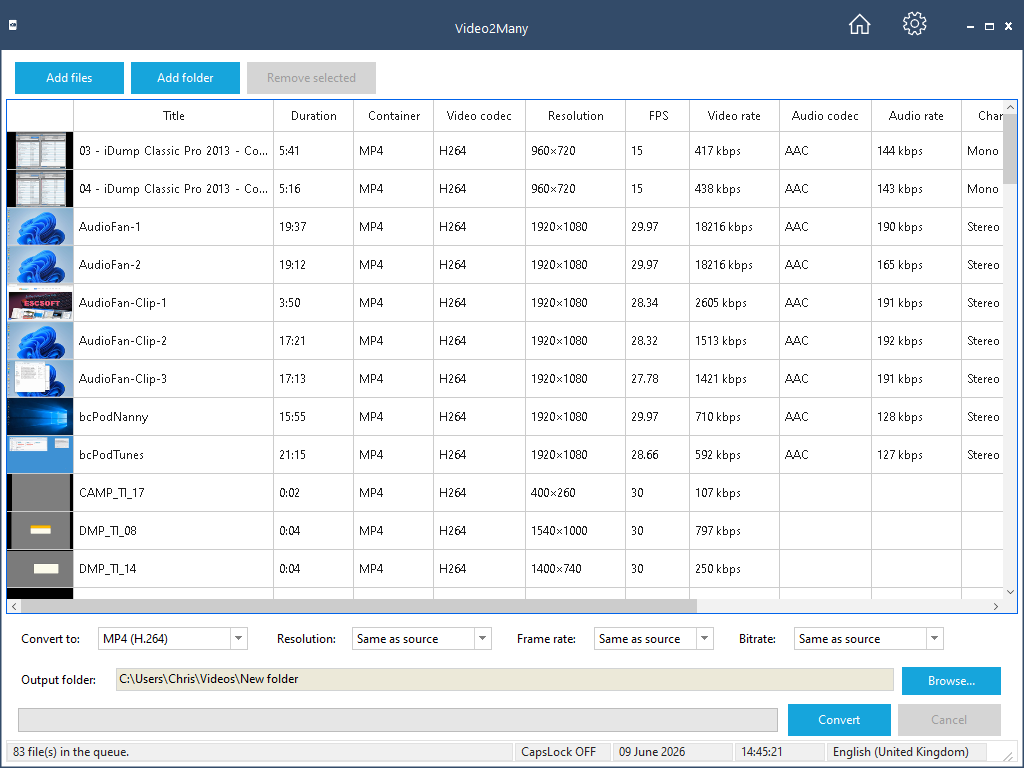Open the Bitrate dropdown
This screenshot has width=1024, height=768.
pos(935,639)
